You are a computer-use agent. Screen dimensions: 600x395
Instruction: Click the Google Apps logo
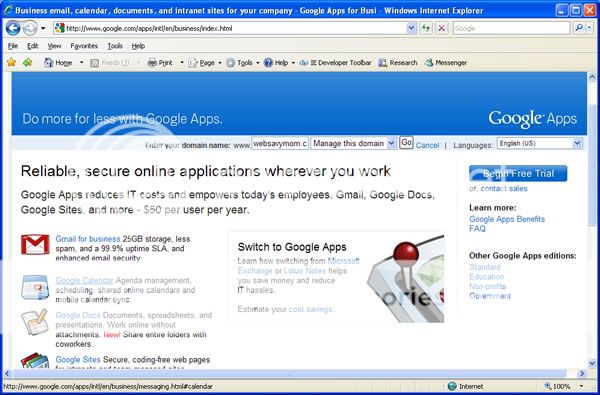(x=532, y=119)
